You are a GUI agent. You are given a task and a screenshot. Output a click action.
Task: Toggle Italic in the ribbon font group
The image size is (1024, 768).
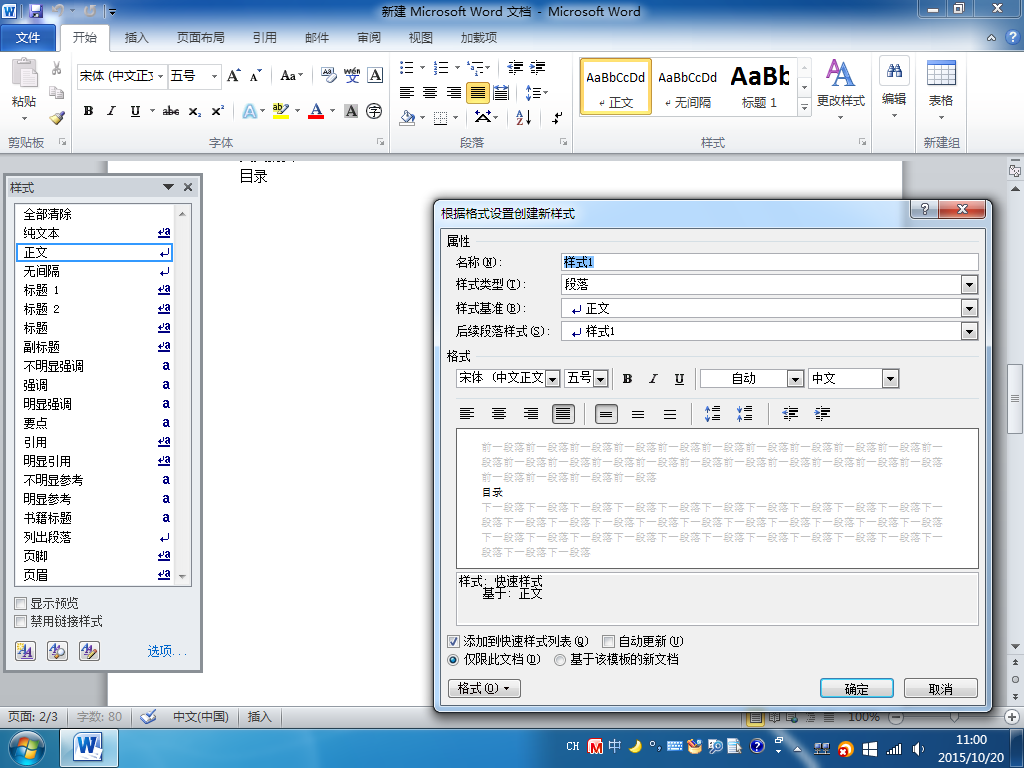(112, 111)
